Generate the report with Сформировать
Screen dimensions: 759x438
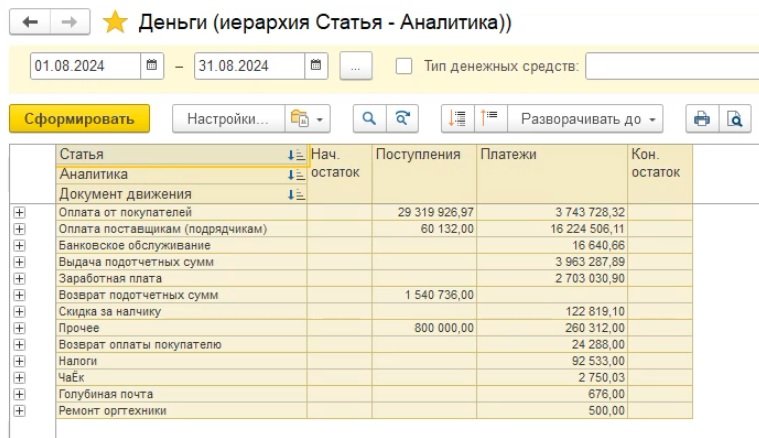coord(79,119)
